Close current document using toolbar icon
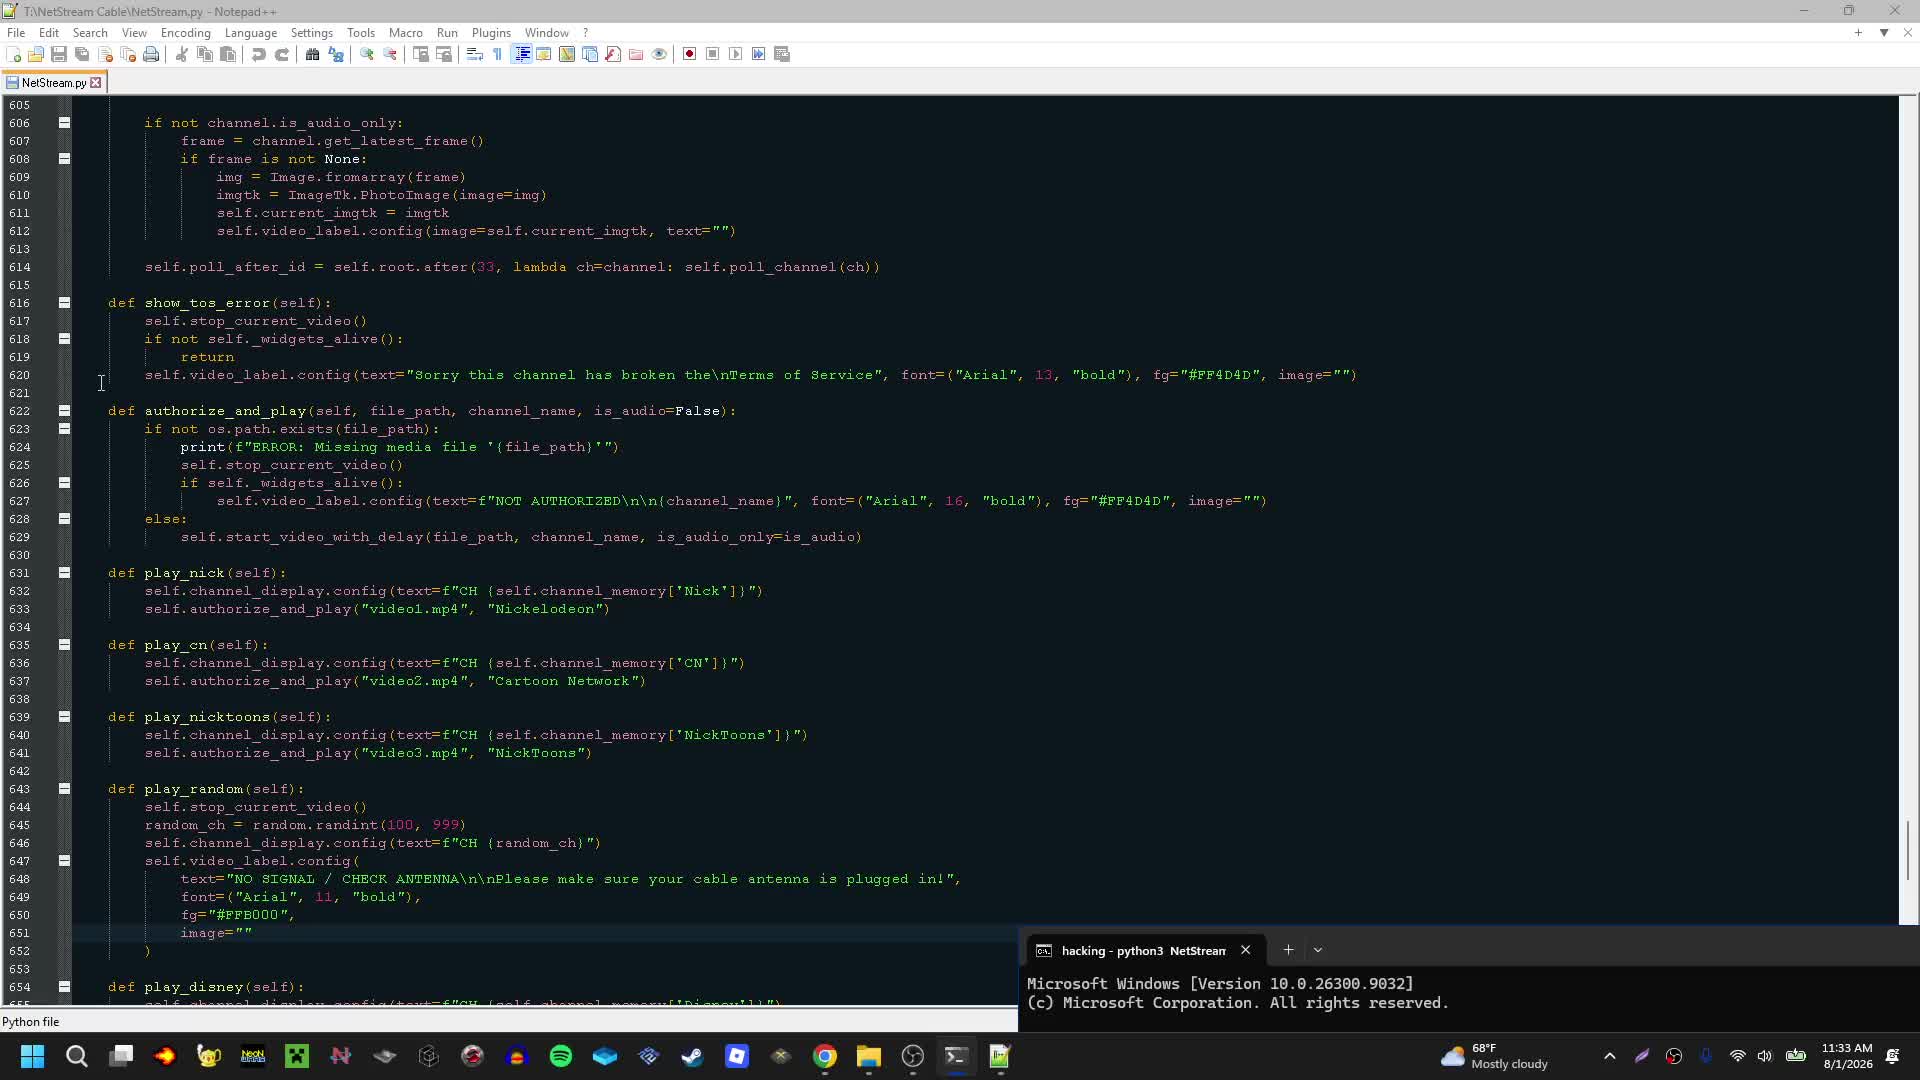Image resolution: width=1920 pixels, height=1080 pixels. point(105,54)
